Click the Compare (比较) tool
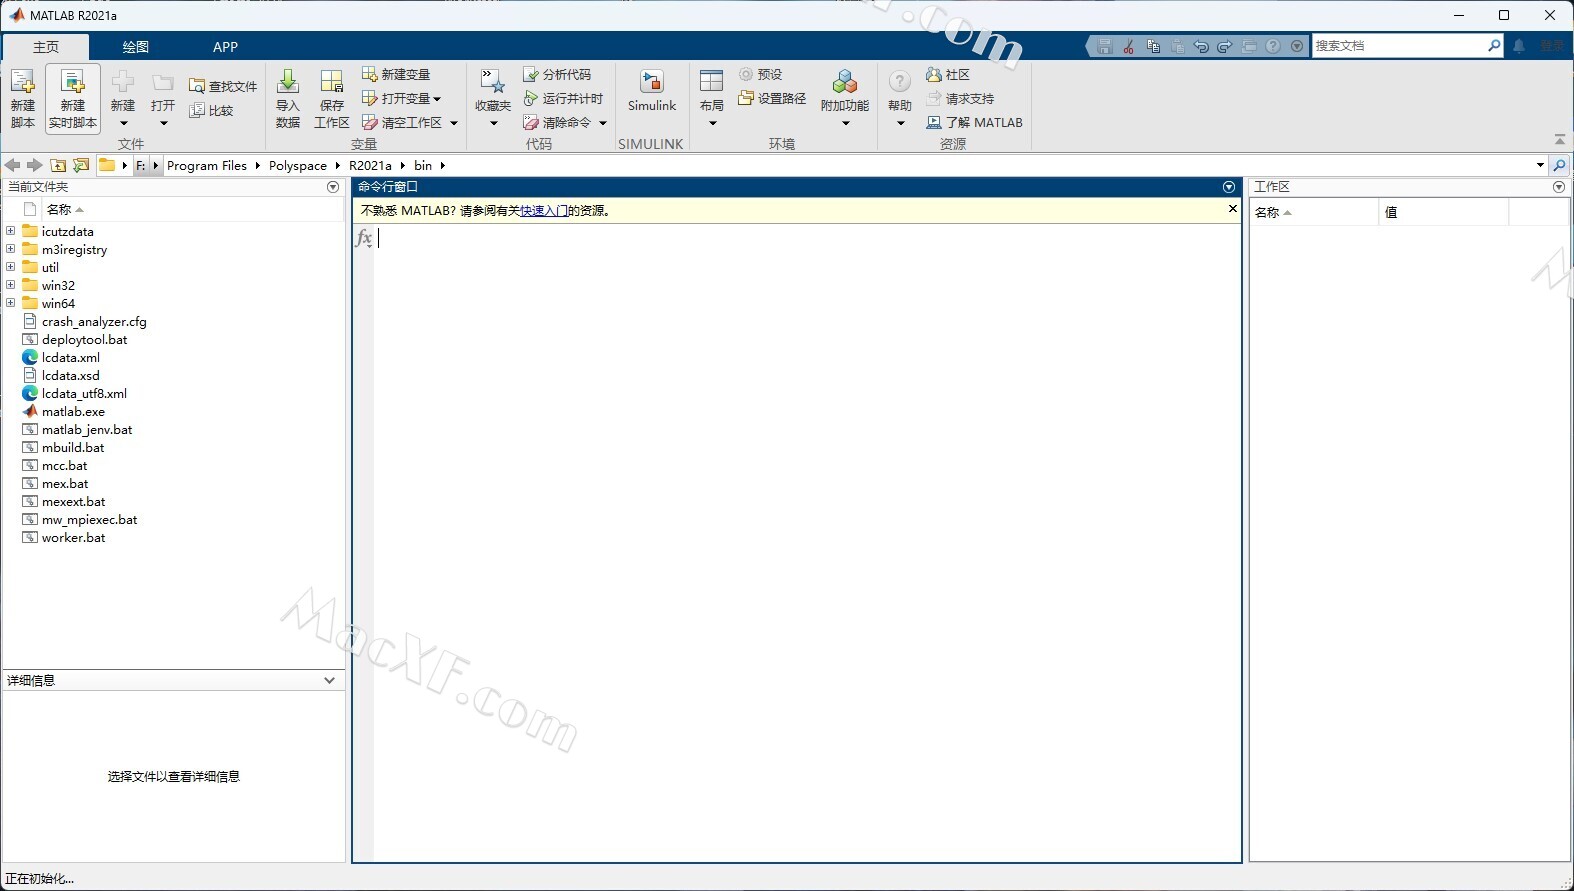This screenshot has width=1574, height=891. [x=212, y=110]
